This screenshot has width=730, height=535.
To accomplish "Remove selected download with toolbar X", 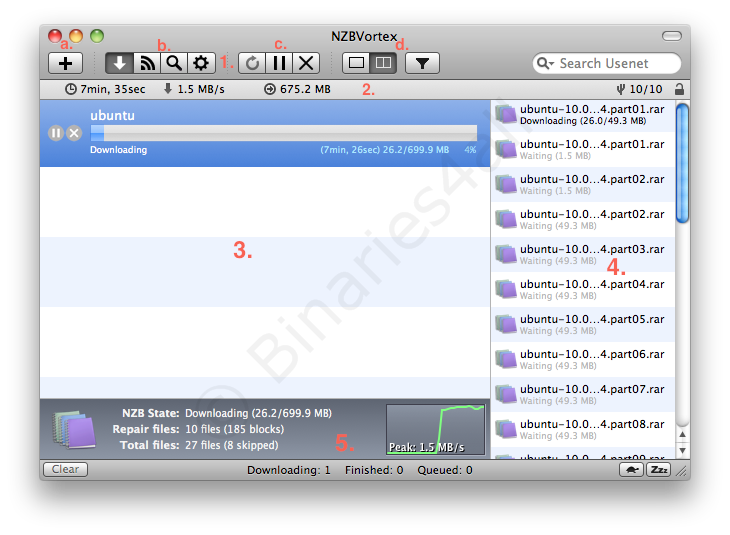I will (x=306, y=63).
